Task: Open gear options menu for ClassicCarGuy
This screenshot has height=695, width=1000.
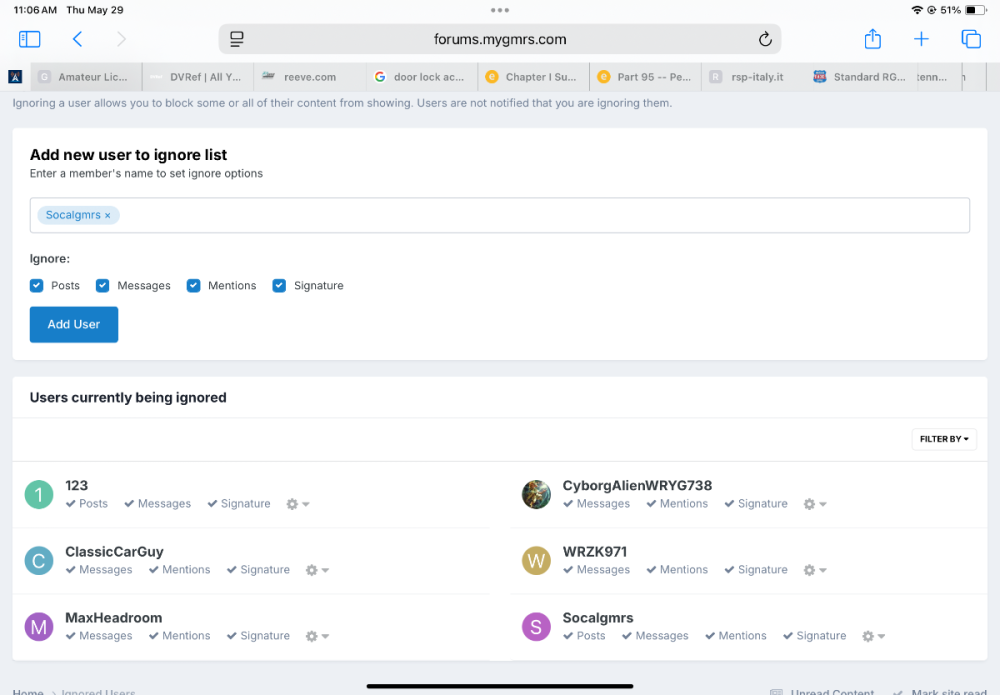Action: coord(316,570)
